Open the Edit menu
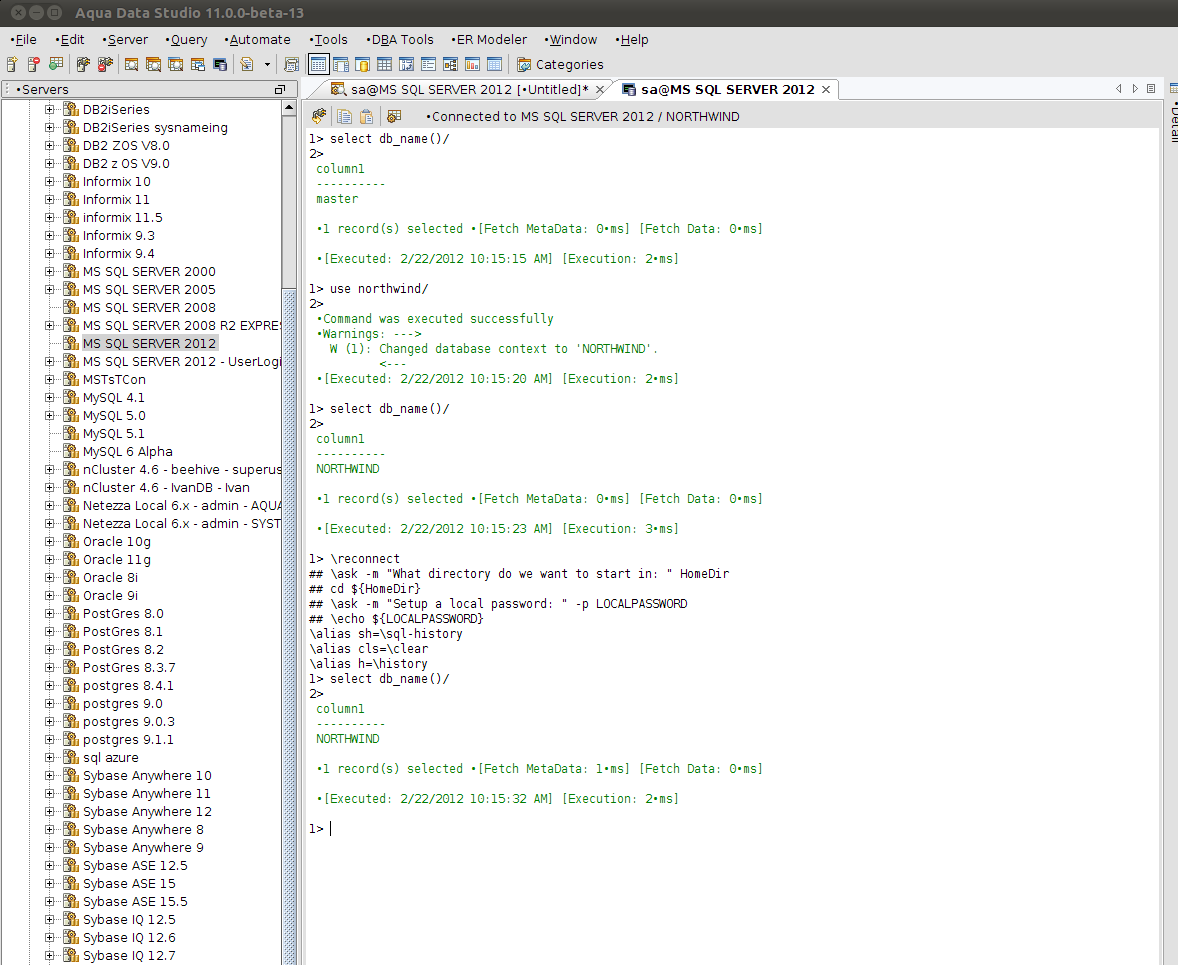Screen dimensions: 1178x965 tap(70, 40)
